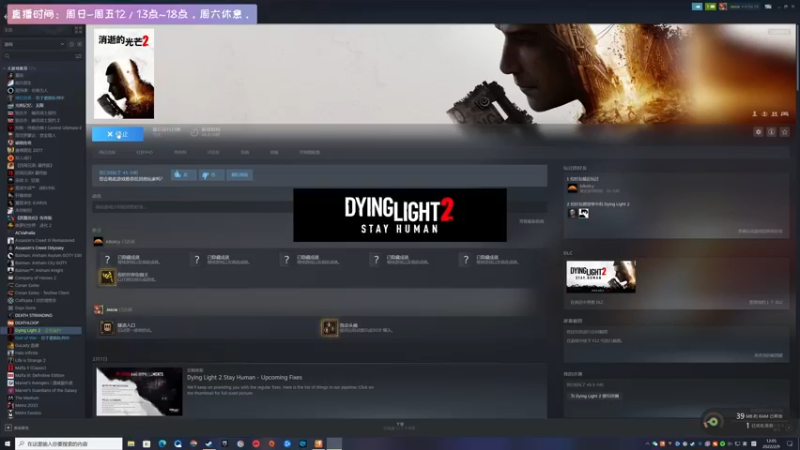Select Mafia III: Definitive Edition entry
The image size is (800, 450).
(x=40, y=376)
